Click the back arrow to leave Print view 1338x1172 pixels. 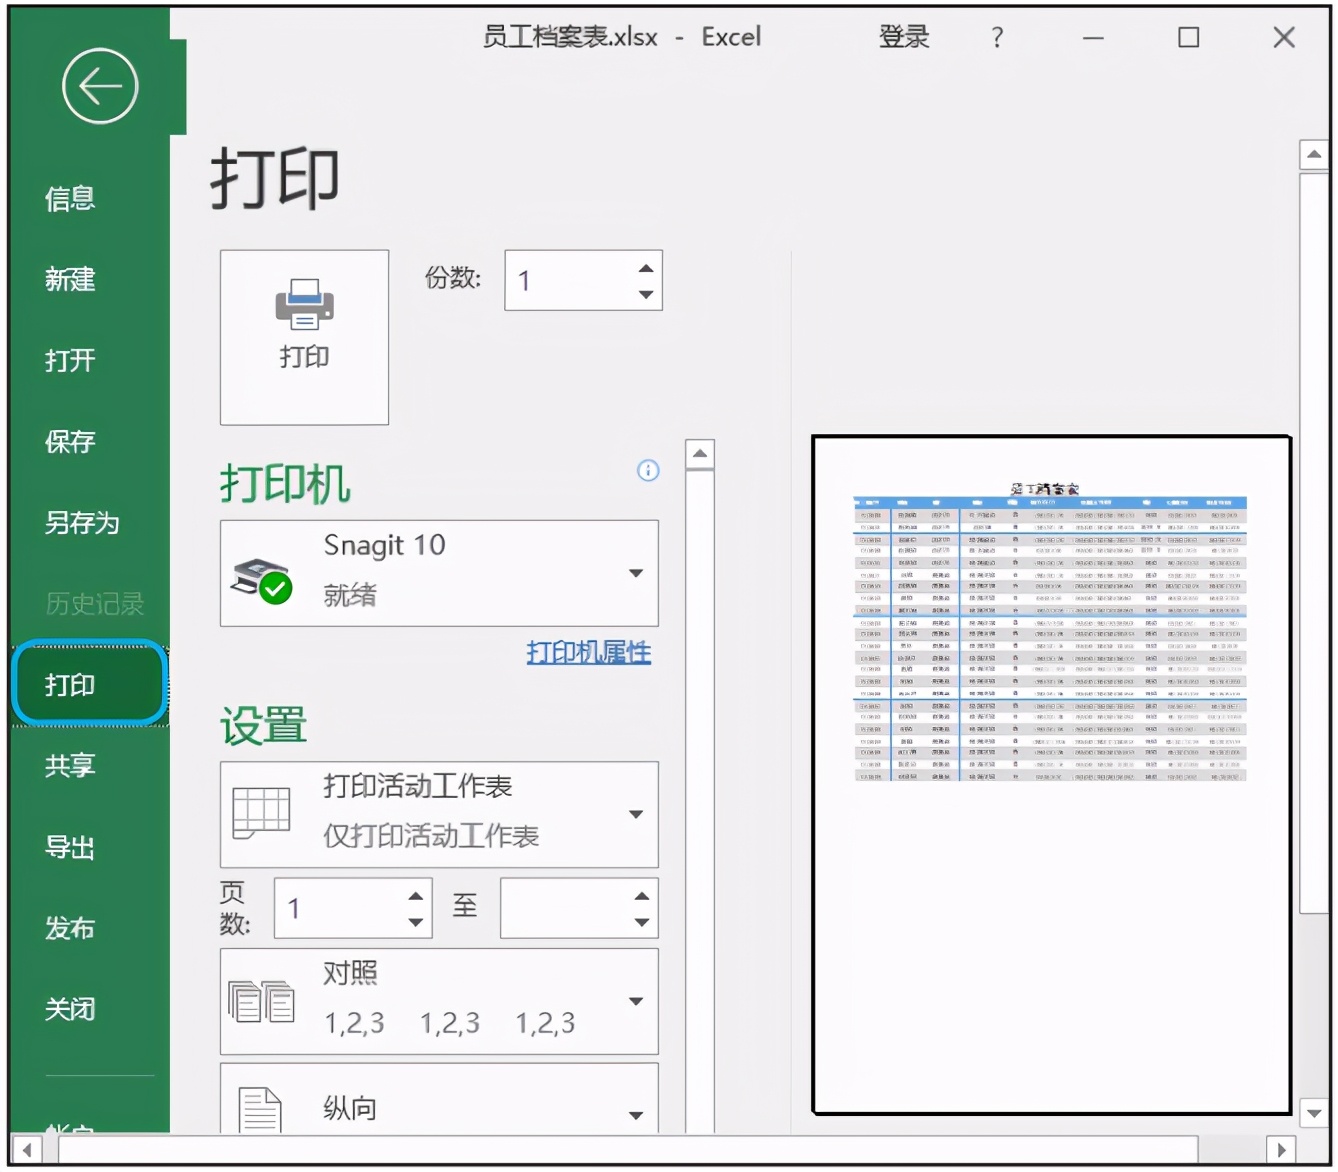click(98, 85)
